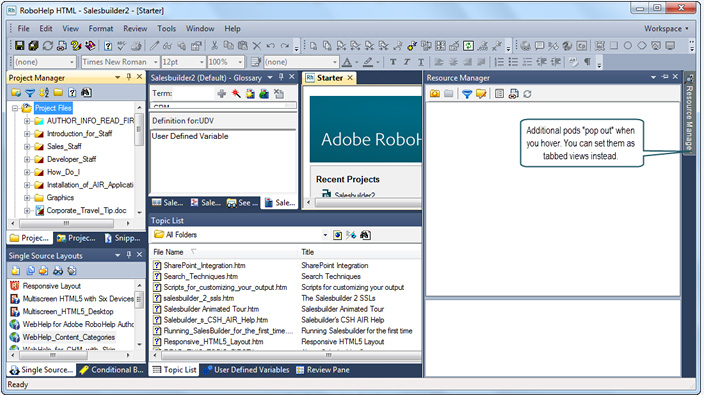Click the filter funnel icon in Project Manager
Viewport: 704px width, 395px height.
click(30, 93)
